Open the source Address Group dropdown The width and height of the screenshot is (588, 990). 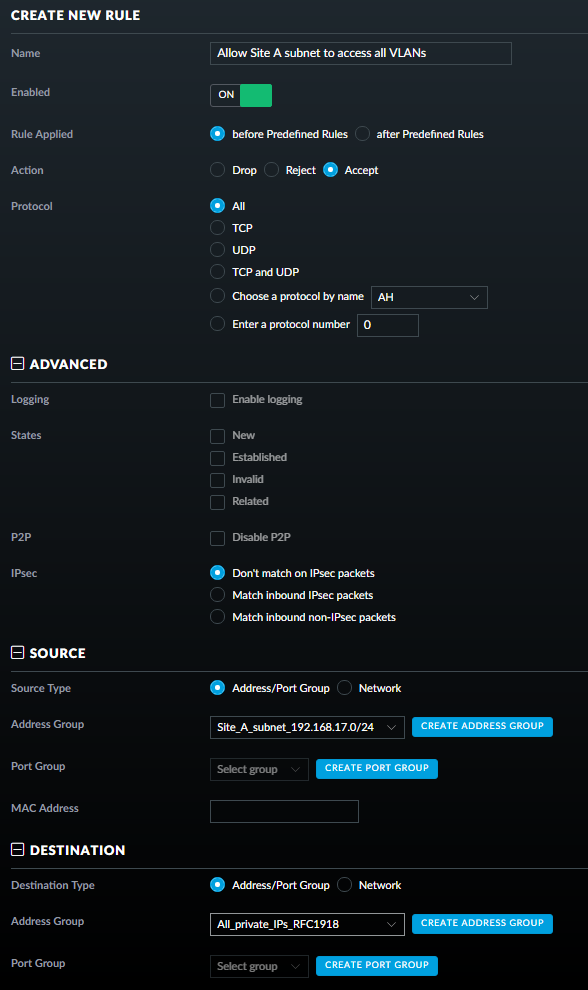click(307, 727)
